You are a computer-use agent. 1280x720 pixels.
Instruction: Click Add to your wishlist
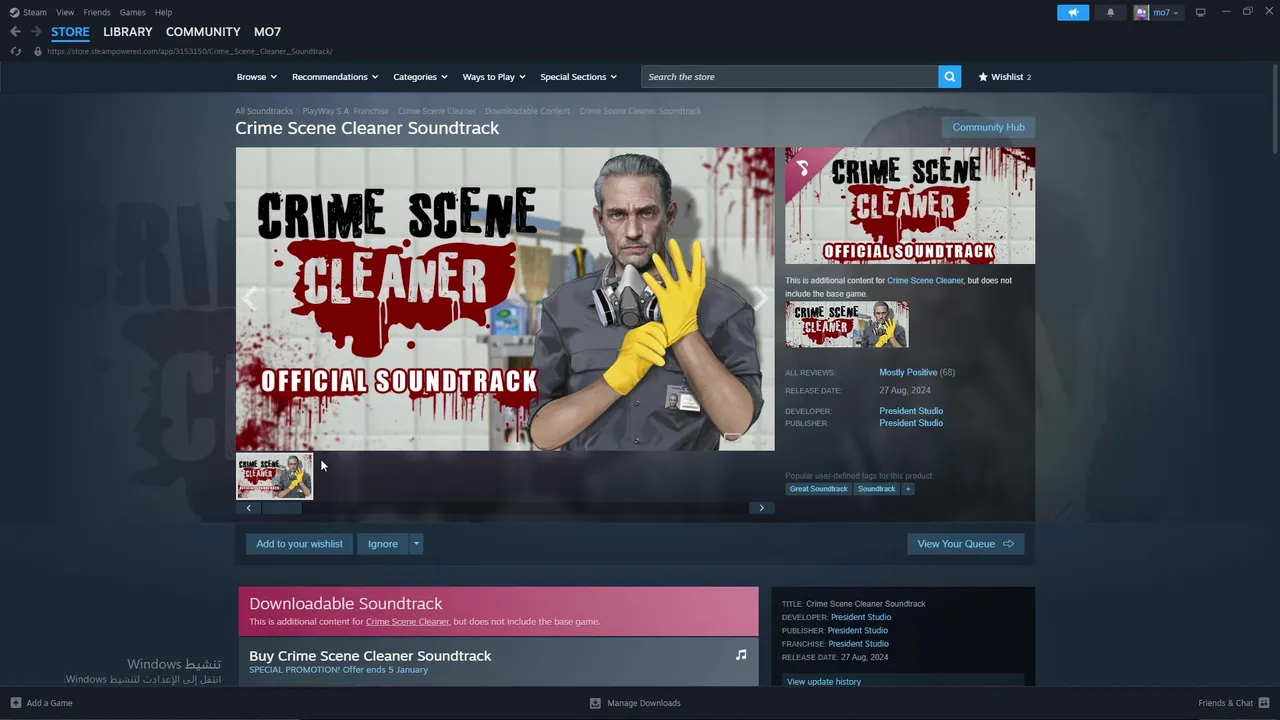coord(299,544)
